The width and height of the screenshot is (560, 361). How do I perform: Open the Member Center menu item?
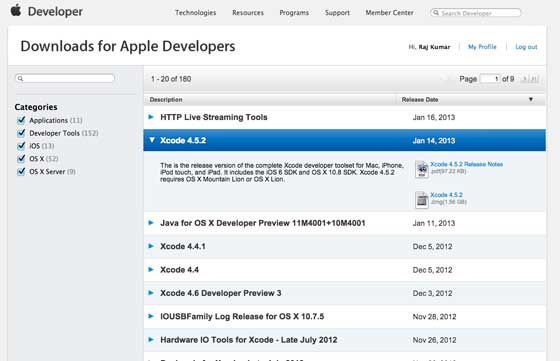click(x=389, y=12)
